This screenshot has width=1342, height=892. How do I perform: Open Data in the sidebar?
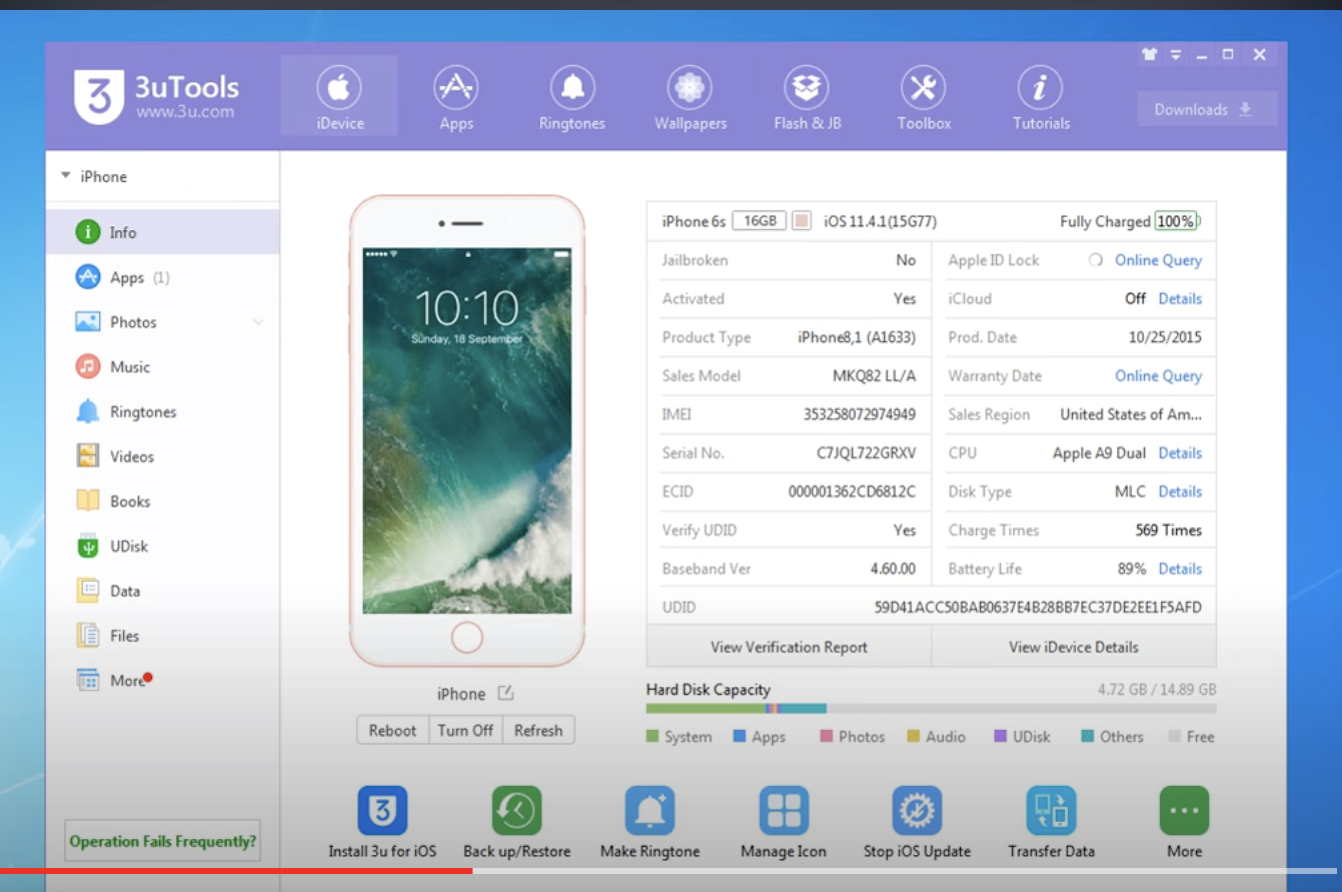click(x=162, y=591)
